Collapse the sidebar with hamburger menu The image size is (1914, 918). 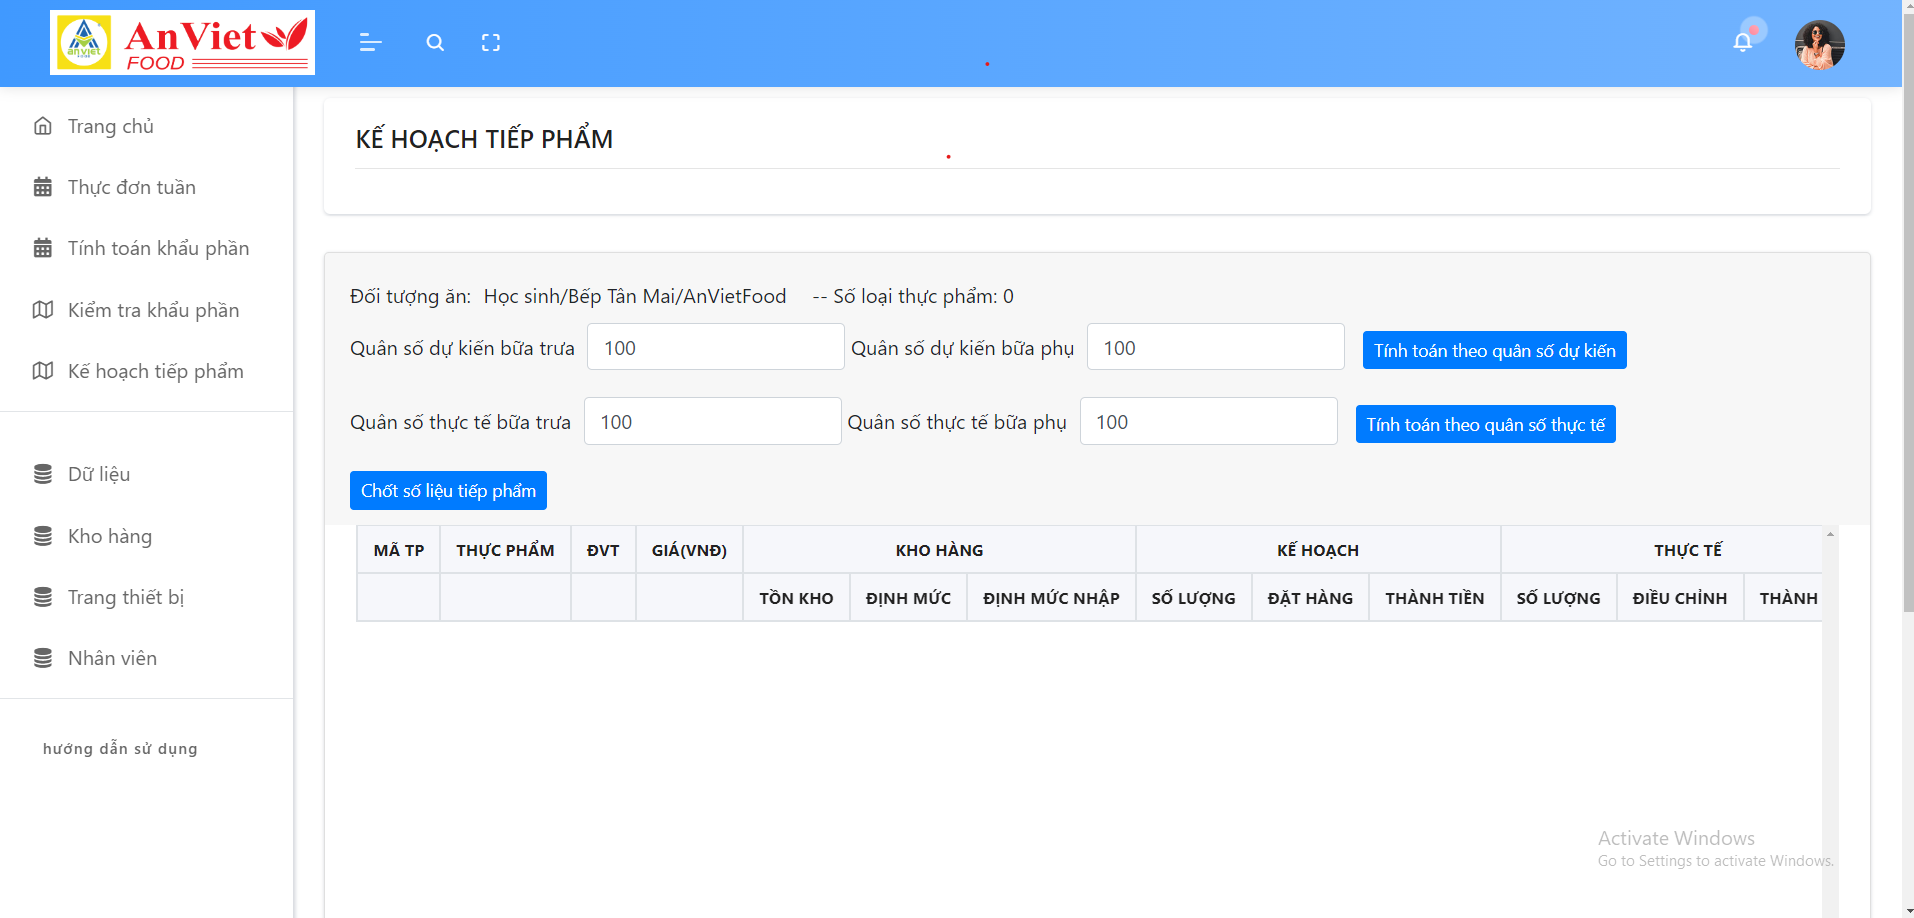[x=370, y=43]
